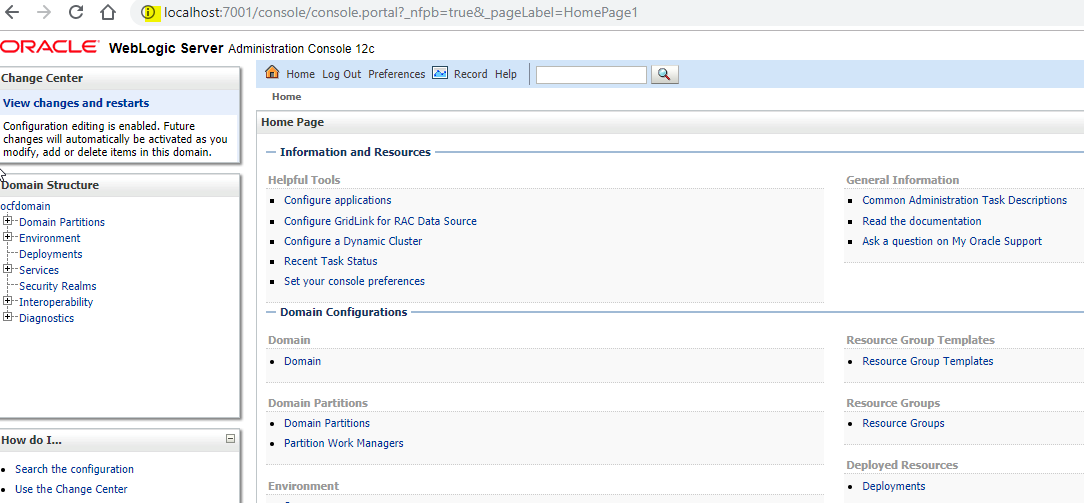Click inside the console search field

click(591, 75)
